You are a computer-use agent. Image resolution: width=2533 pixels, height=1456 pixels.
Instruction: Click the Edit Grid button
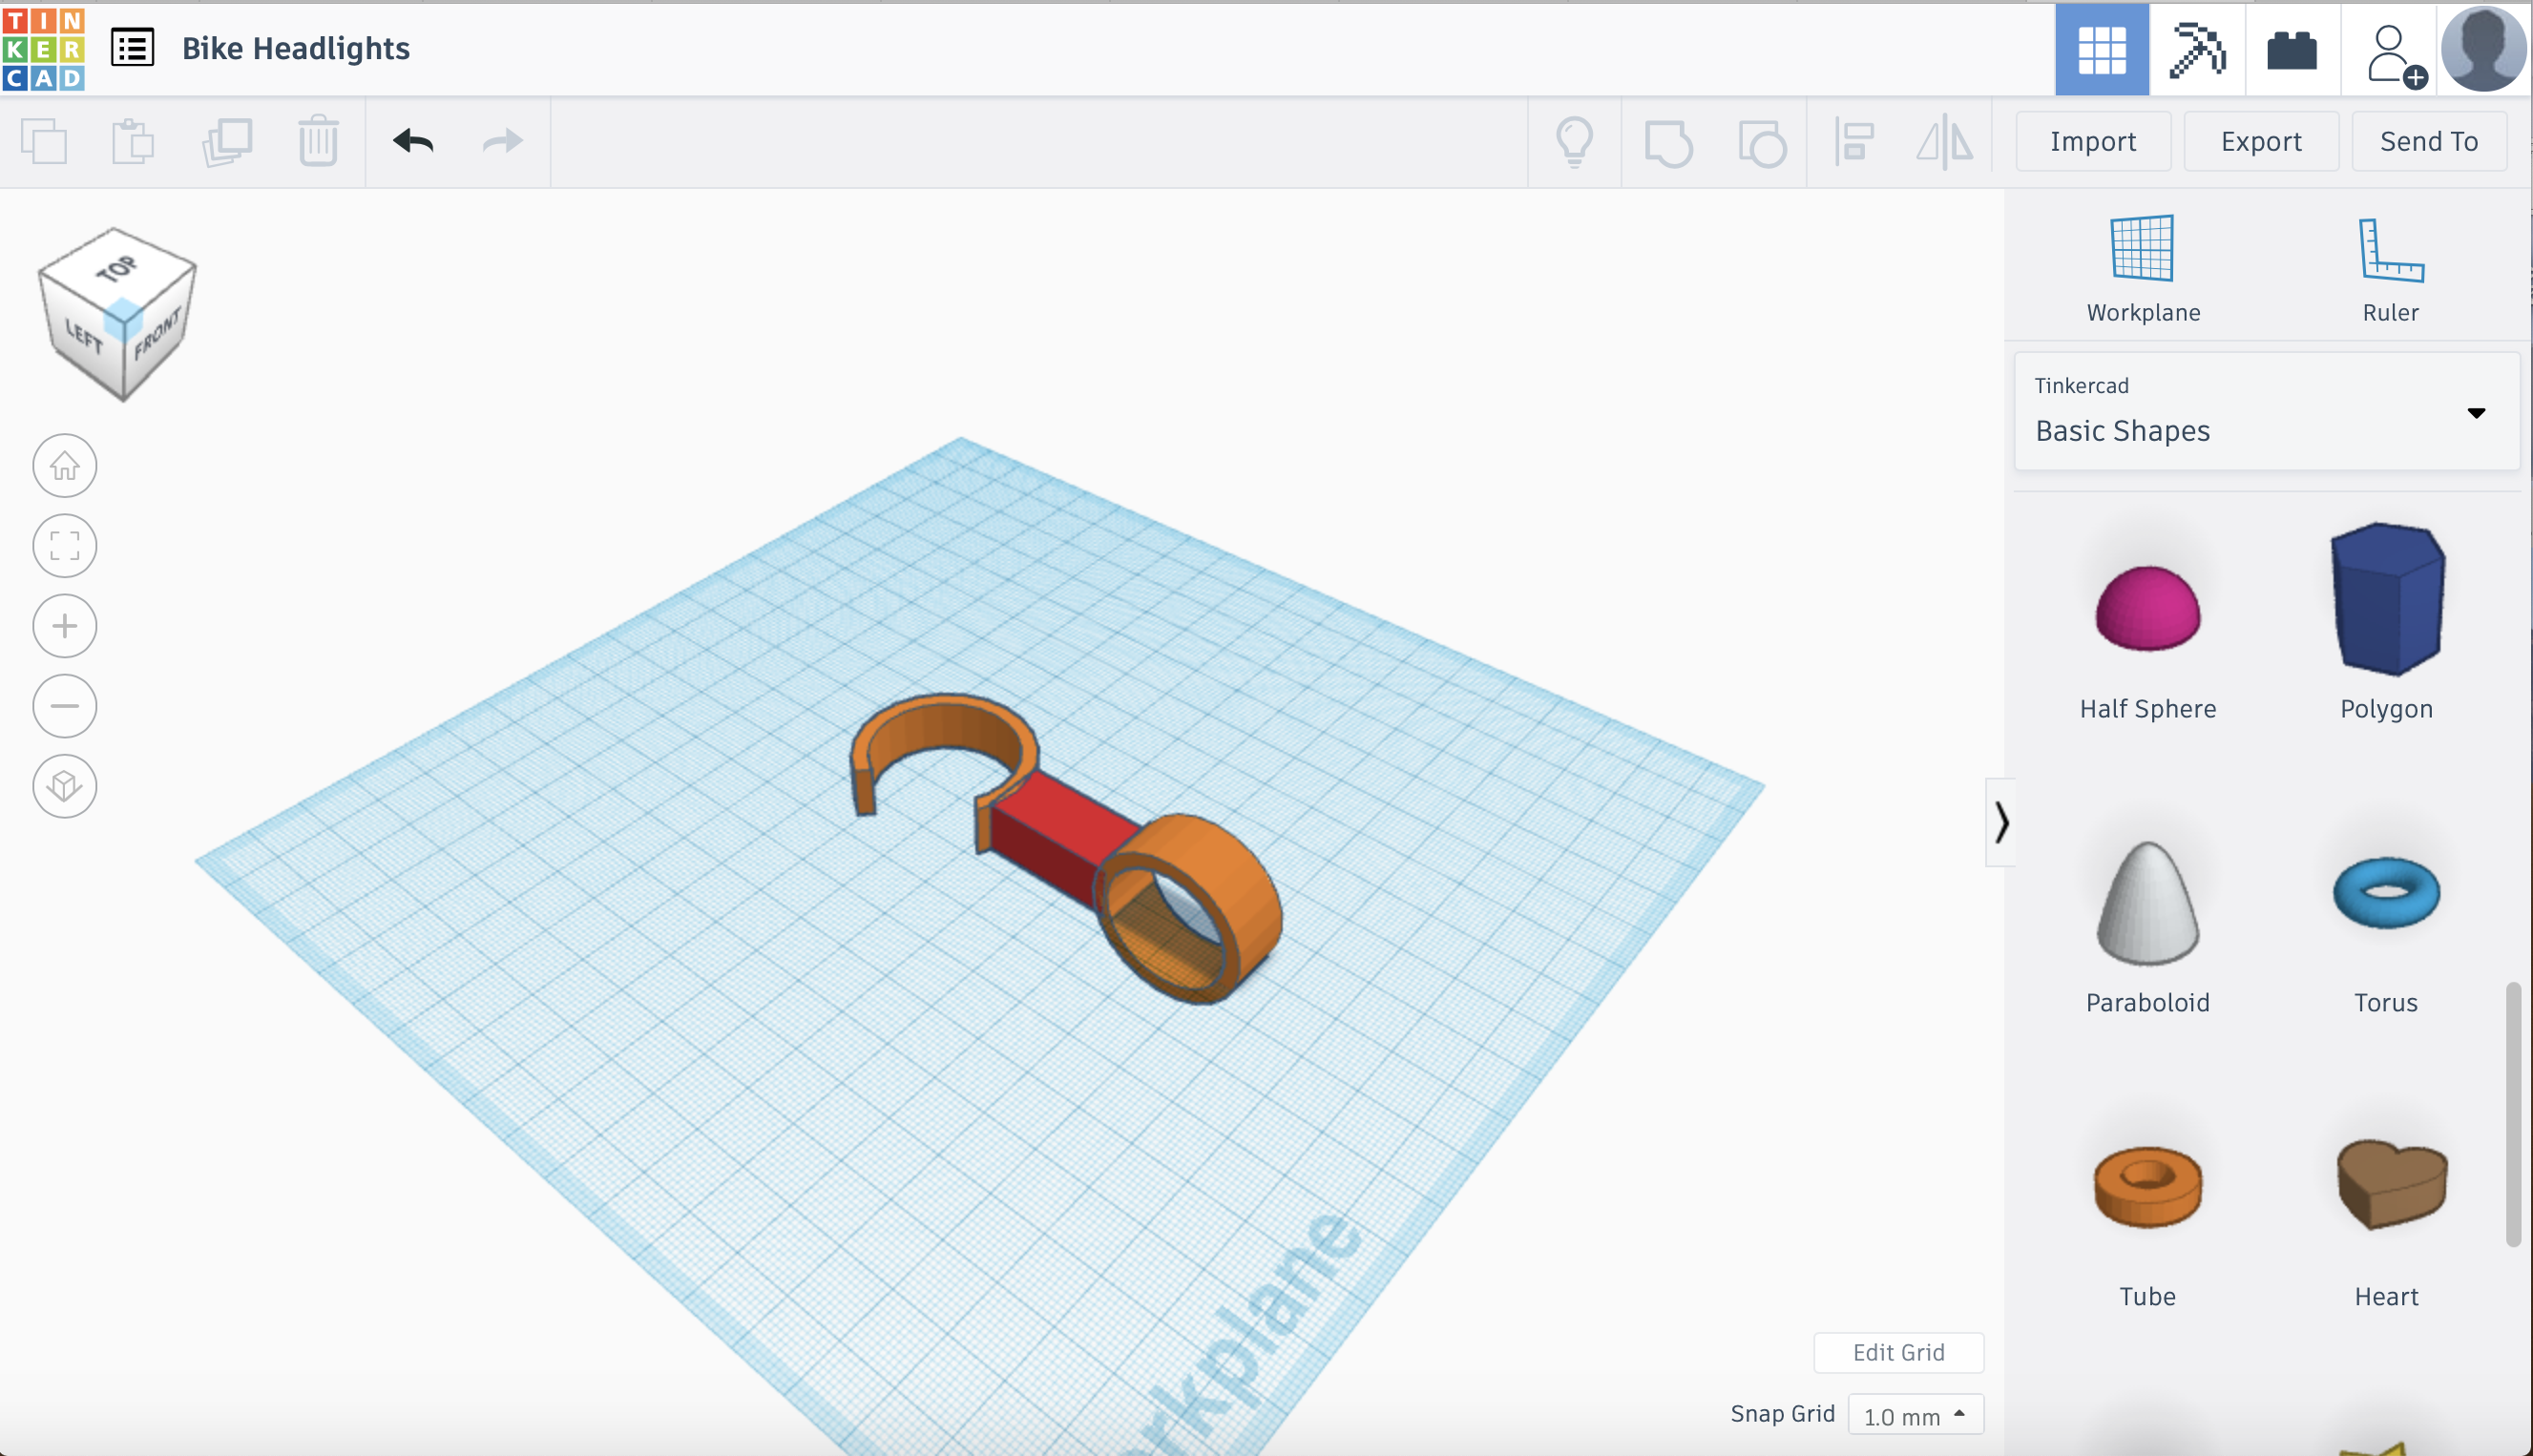(x=1897, y=1352)
